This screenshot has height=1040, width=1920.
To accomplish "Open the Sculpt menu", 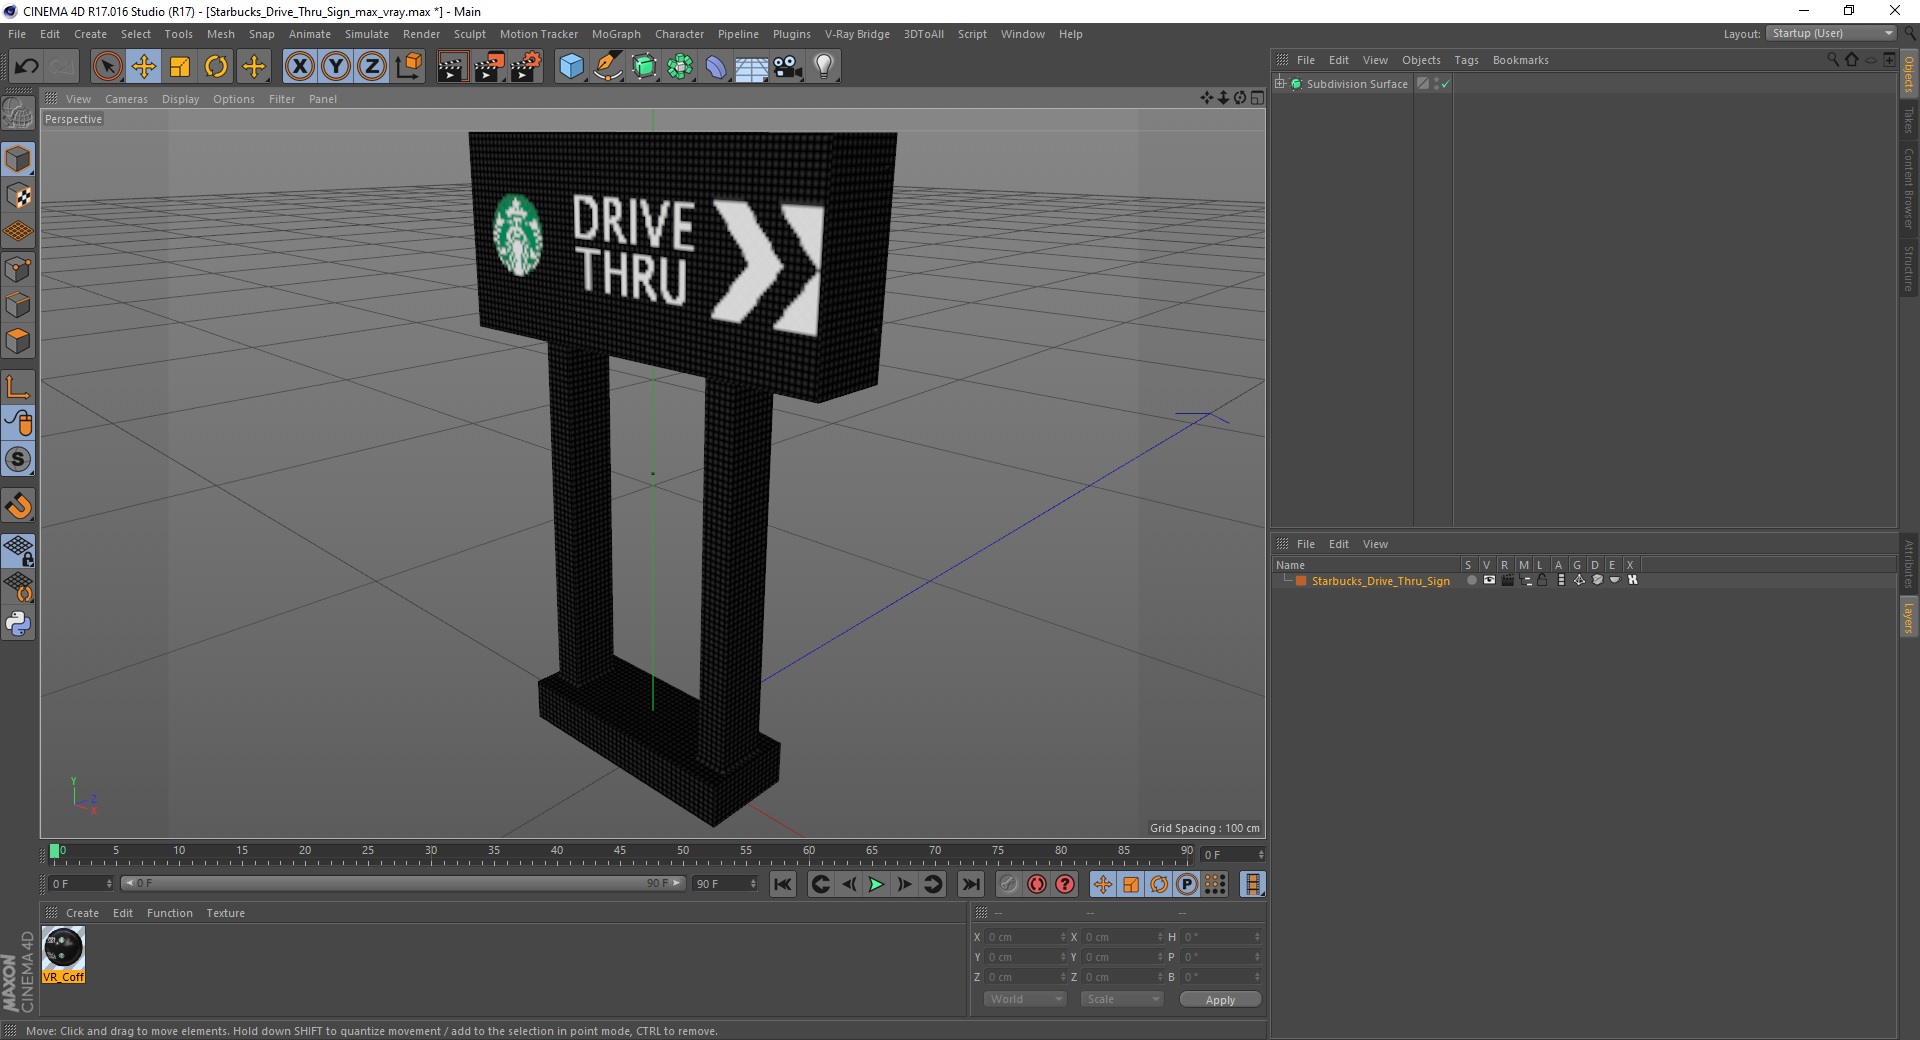I will pyautogui.click(x=469, y=34).
